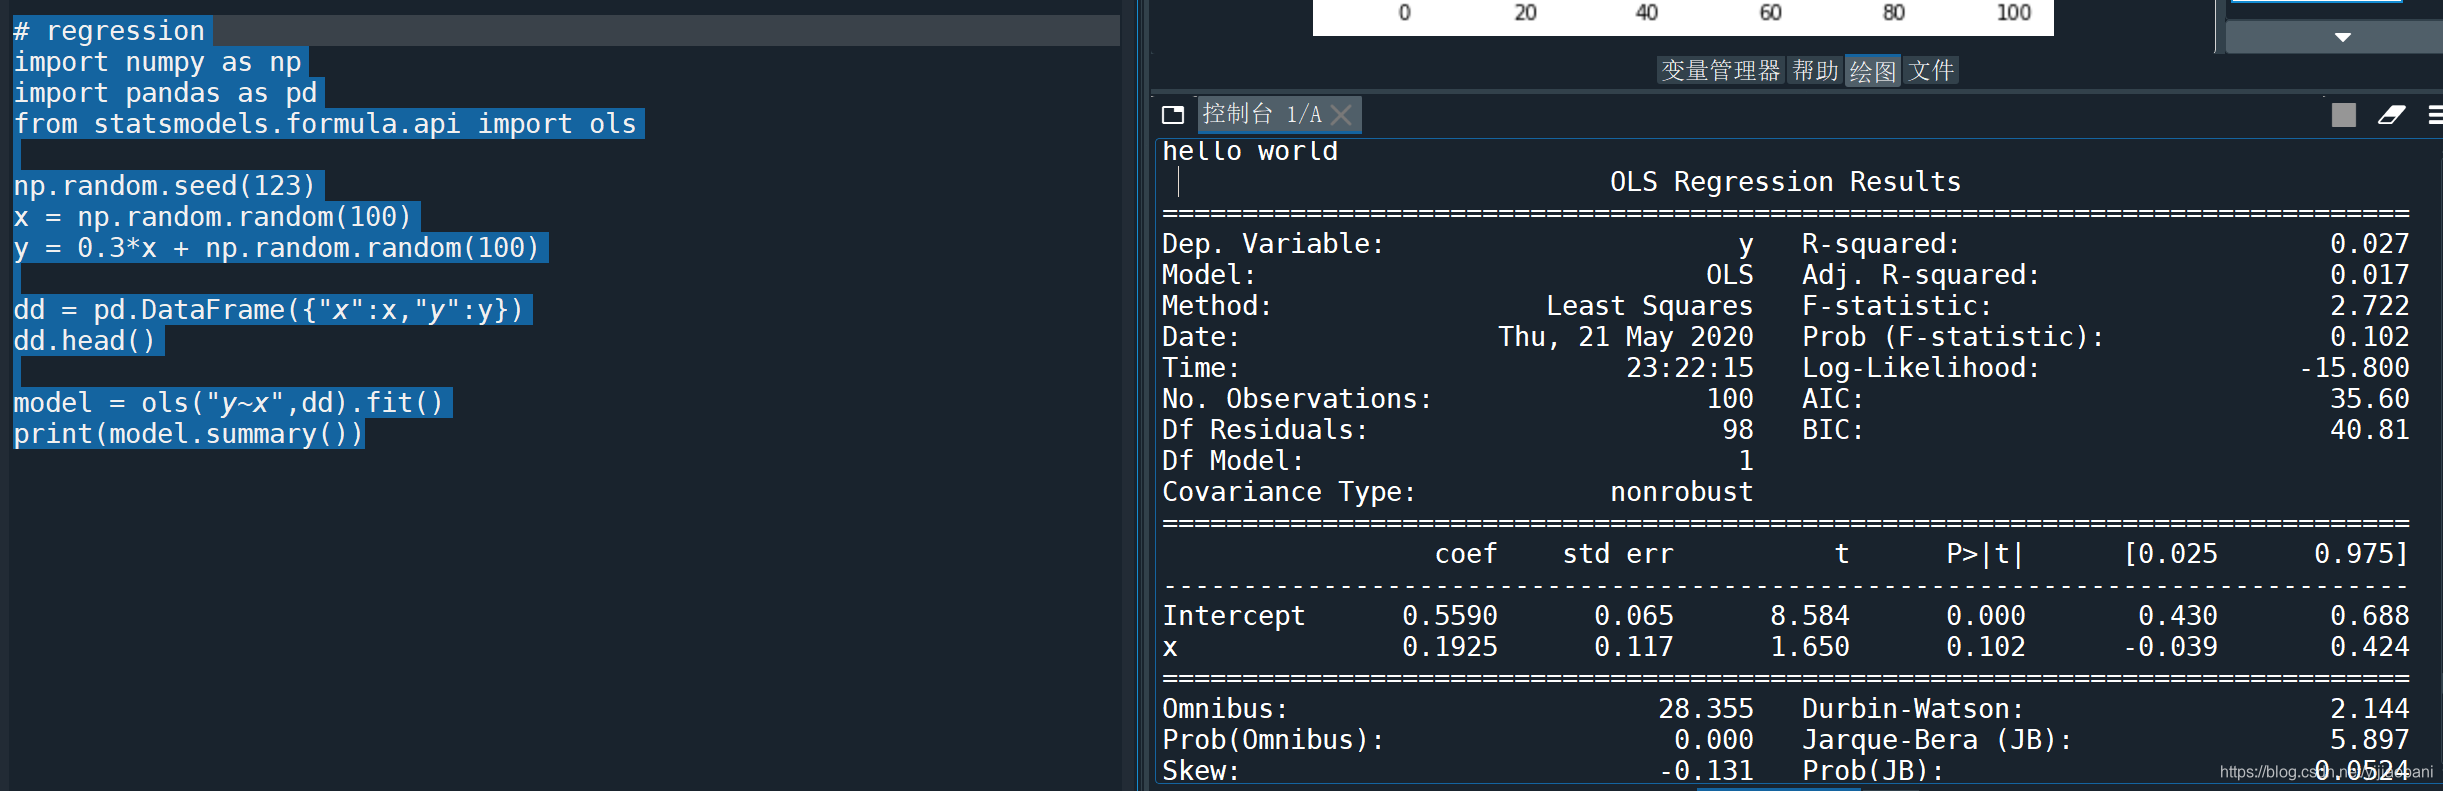Click the x t-value 1.650
Screen dimensions: 2443x791
[1810, 647]
